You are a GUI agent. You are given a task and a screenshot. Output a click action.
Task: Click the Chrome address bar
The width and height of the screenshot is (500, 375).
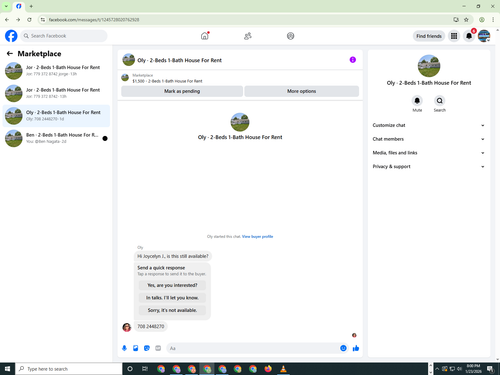(248, 20)
